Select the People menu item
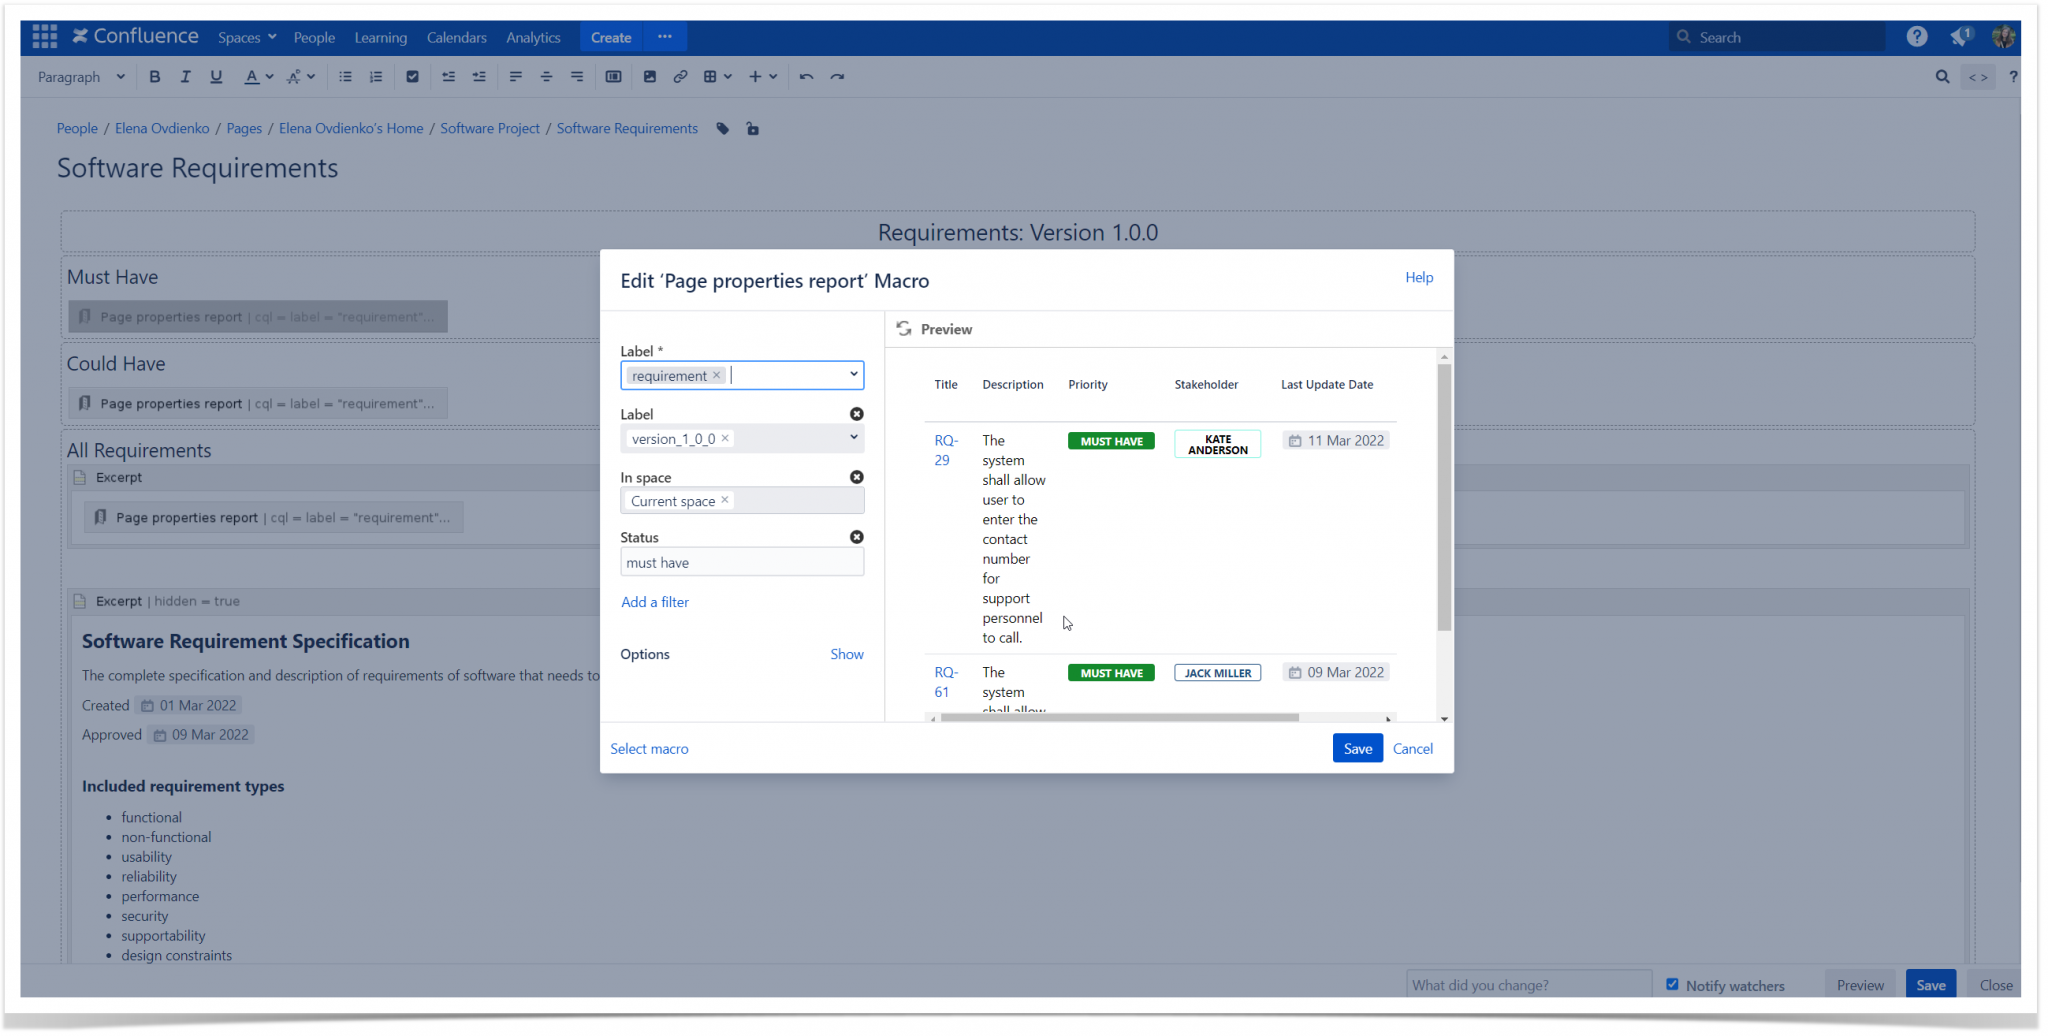Image resolution: width=2048 pixels, height=1036 pixels. tap(315, 37)
